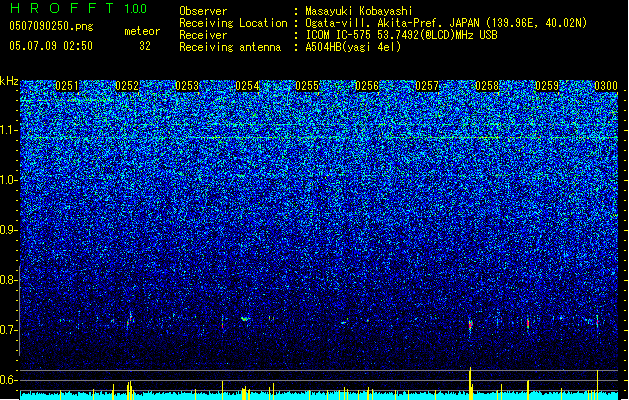
Task: Click the Receiving Location label
Action: coord(233,23)
